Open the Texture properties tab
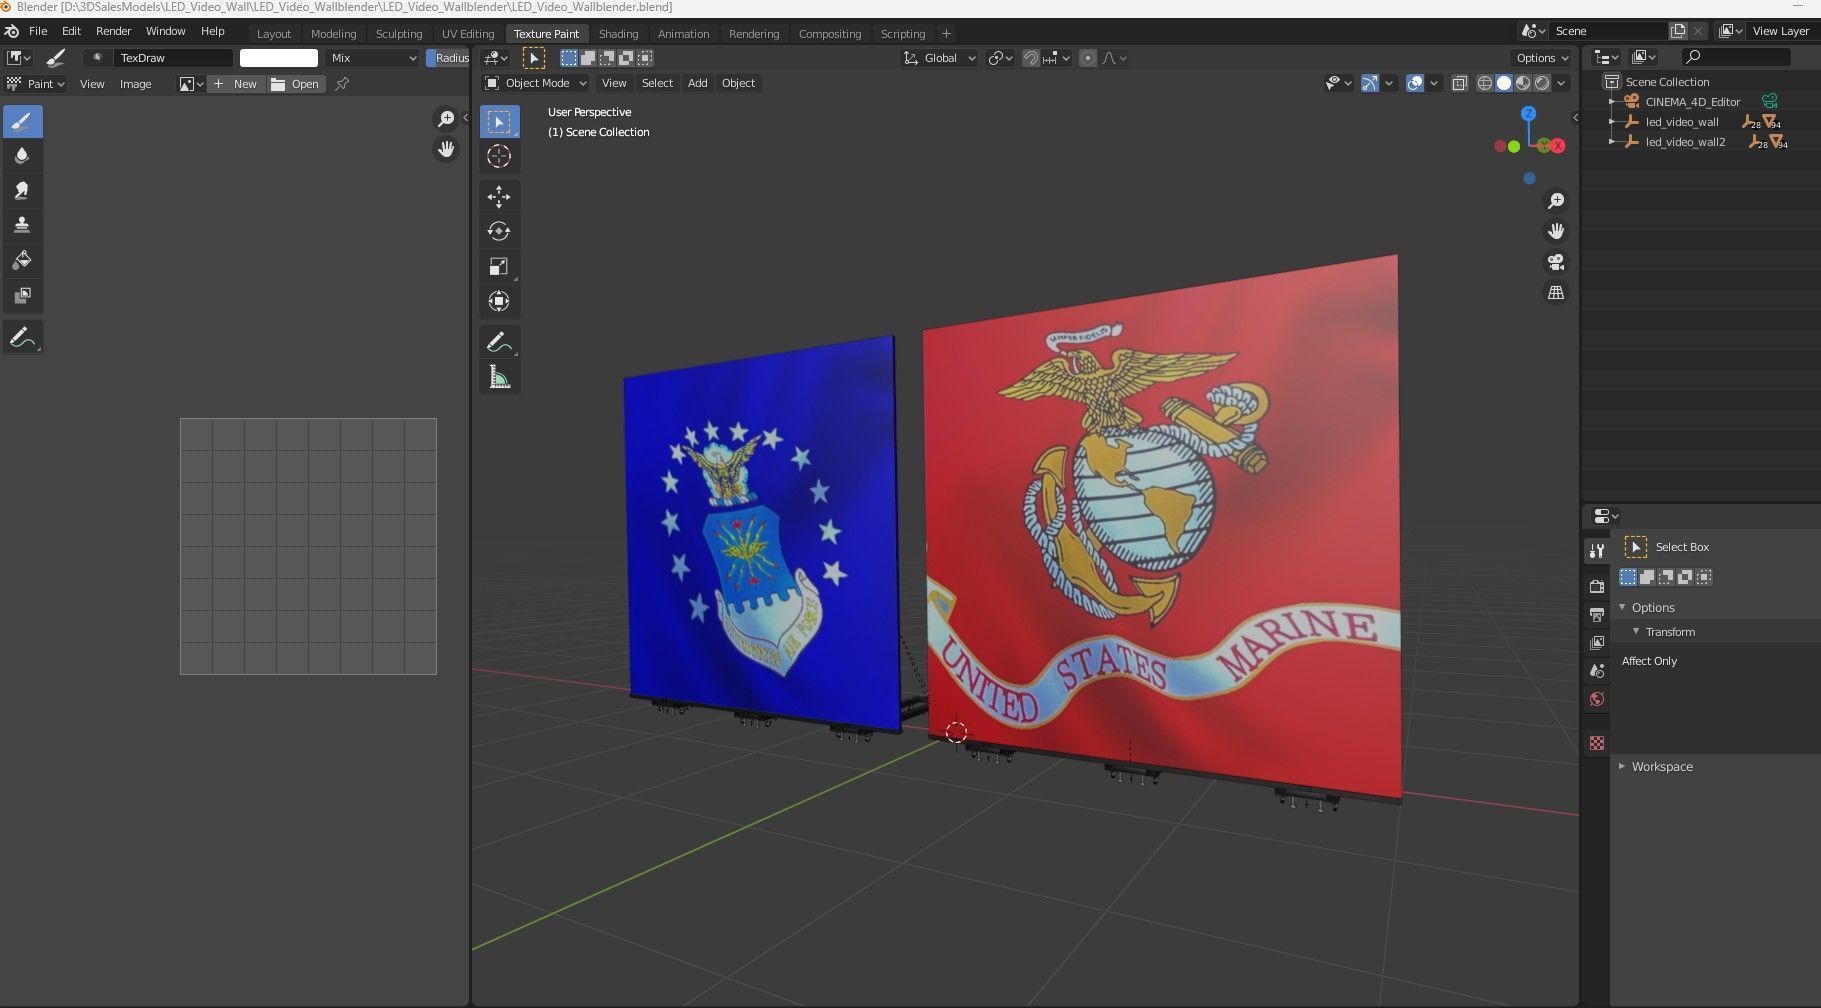The width and height of the screenshot is (1821, 1008). pyautogui.click(x=1597, y=743)
